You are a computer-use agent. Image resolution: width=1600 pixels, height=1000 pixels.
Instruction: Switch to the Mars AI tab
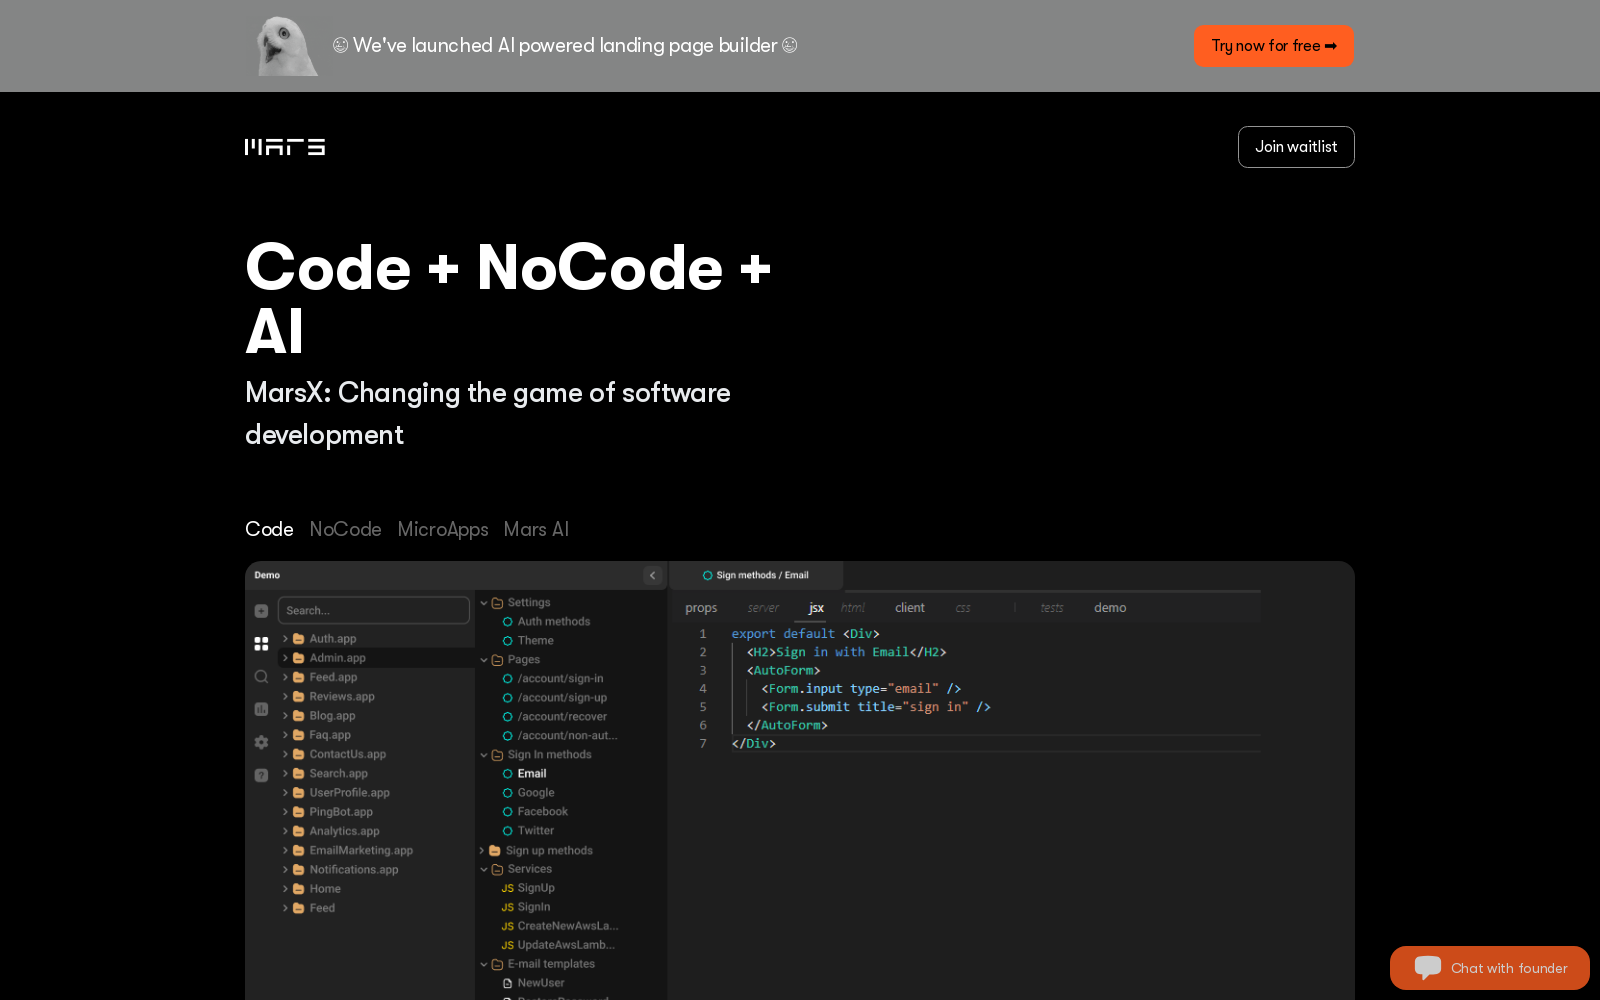(x=536, y=529)
